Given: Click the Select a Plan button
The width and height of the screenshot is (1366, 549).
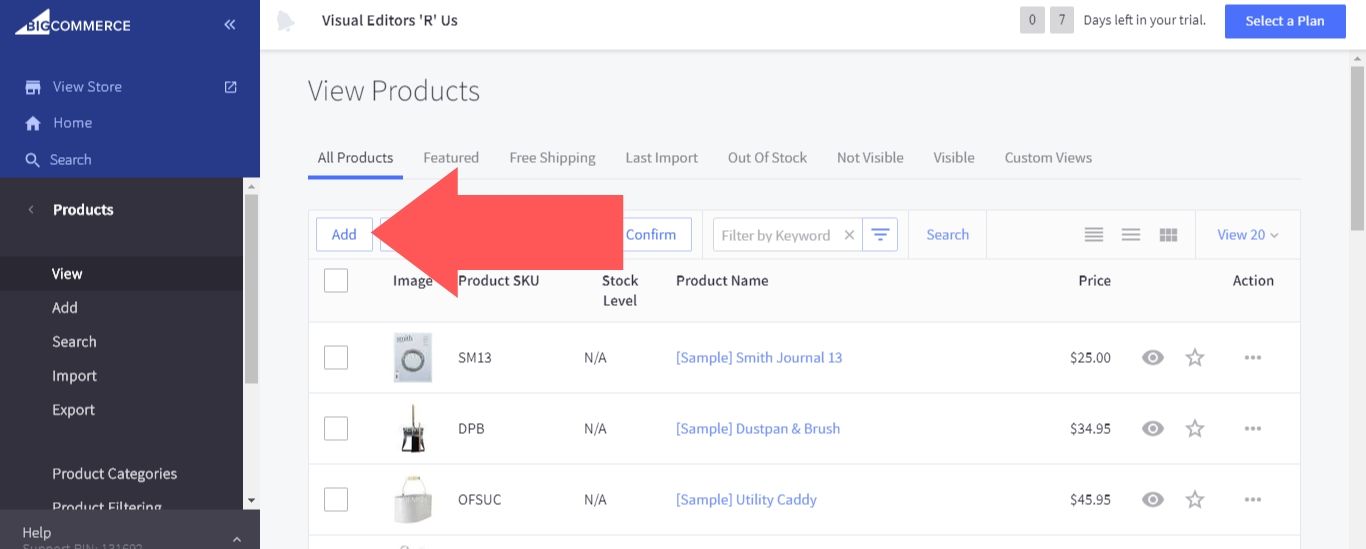Looking at the screenshot, I should click(1285, 21).
